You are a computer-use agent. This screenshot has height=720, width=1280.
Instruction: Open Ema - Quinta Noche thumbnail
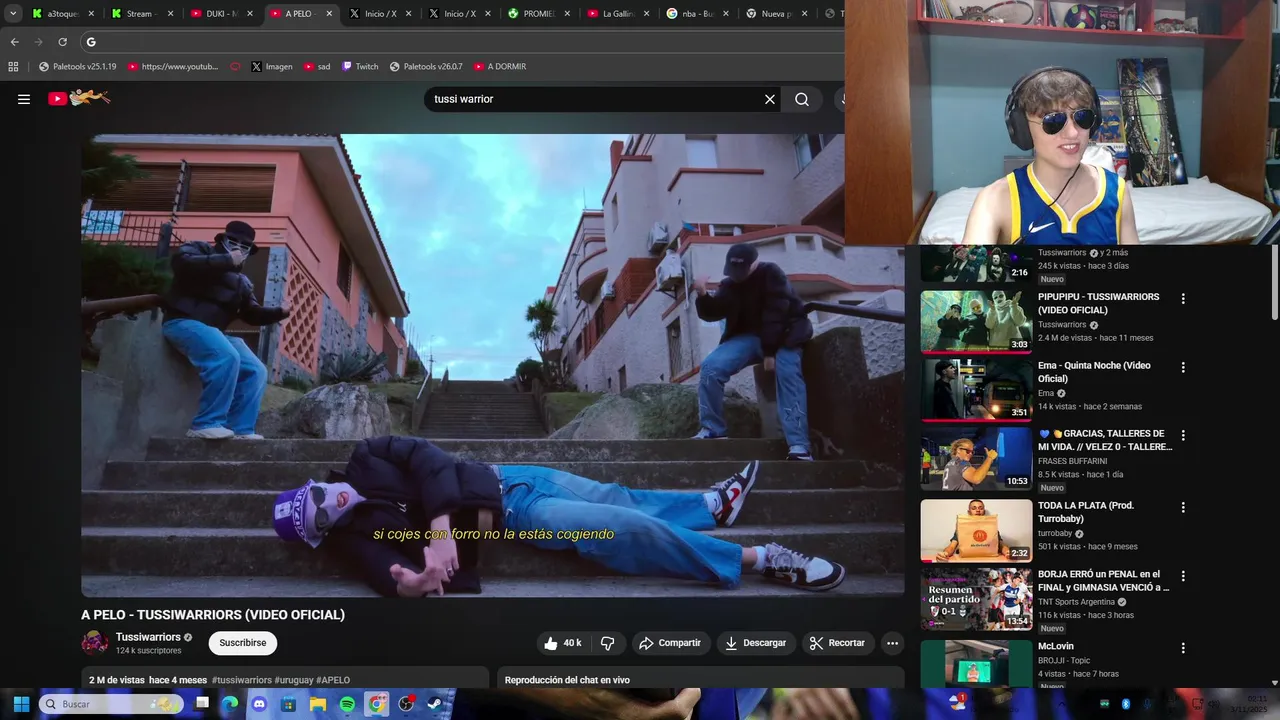click(976, 390)
